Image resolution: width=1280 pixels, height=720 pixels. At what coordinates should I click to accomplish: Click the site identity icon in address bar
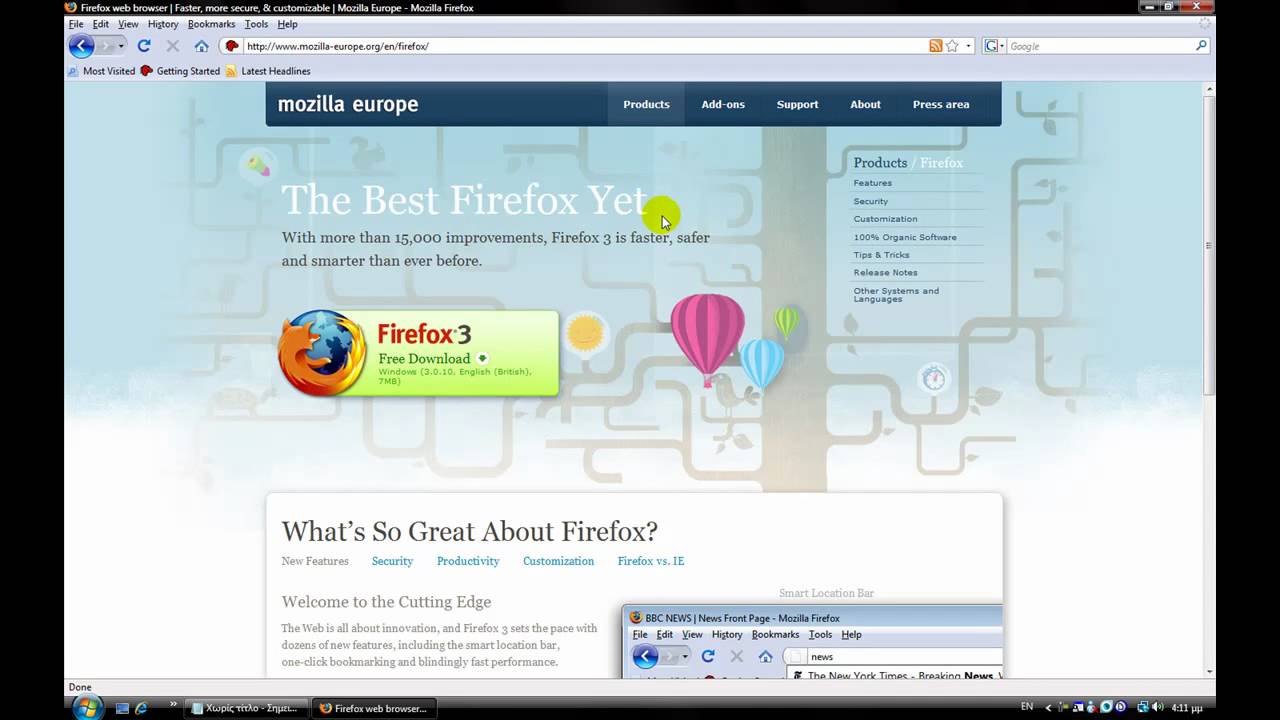[x=232, y=46]
